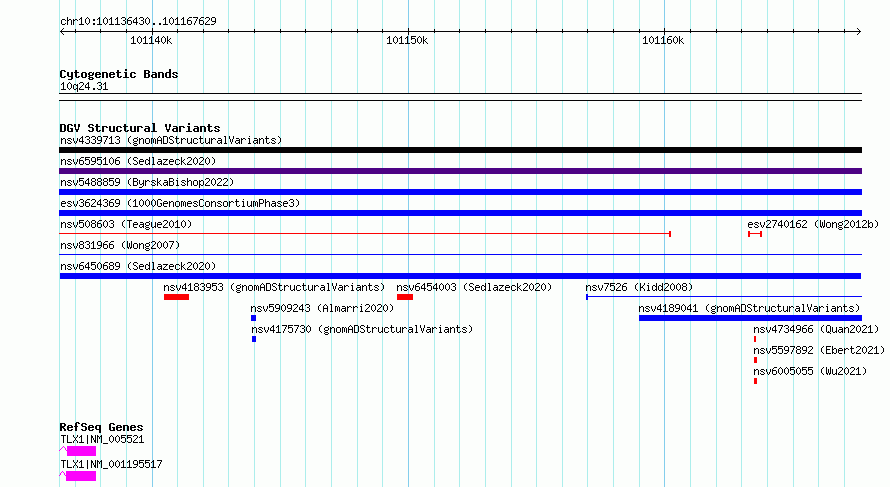Screen dimensions: 890x487
Task: Open nsv5909243 (Almarri2020) label
Action: coord(322,308)
